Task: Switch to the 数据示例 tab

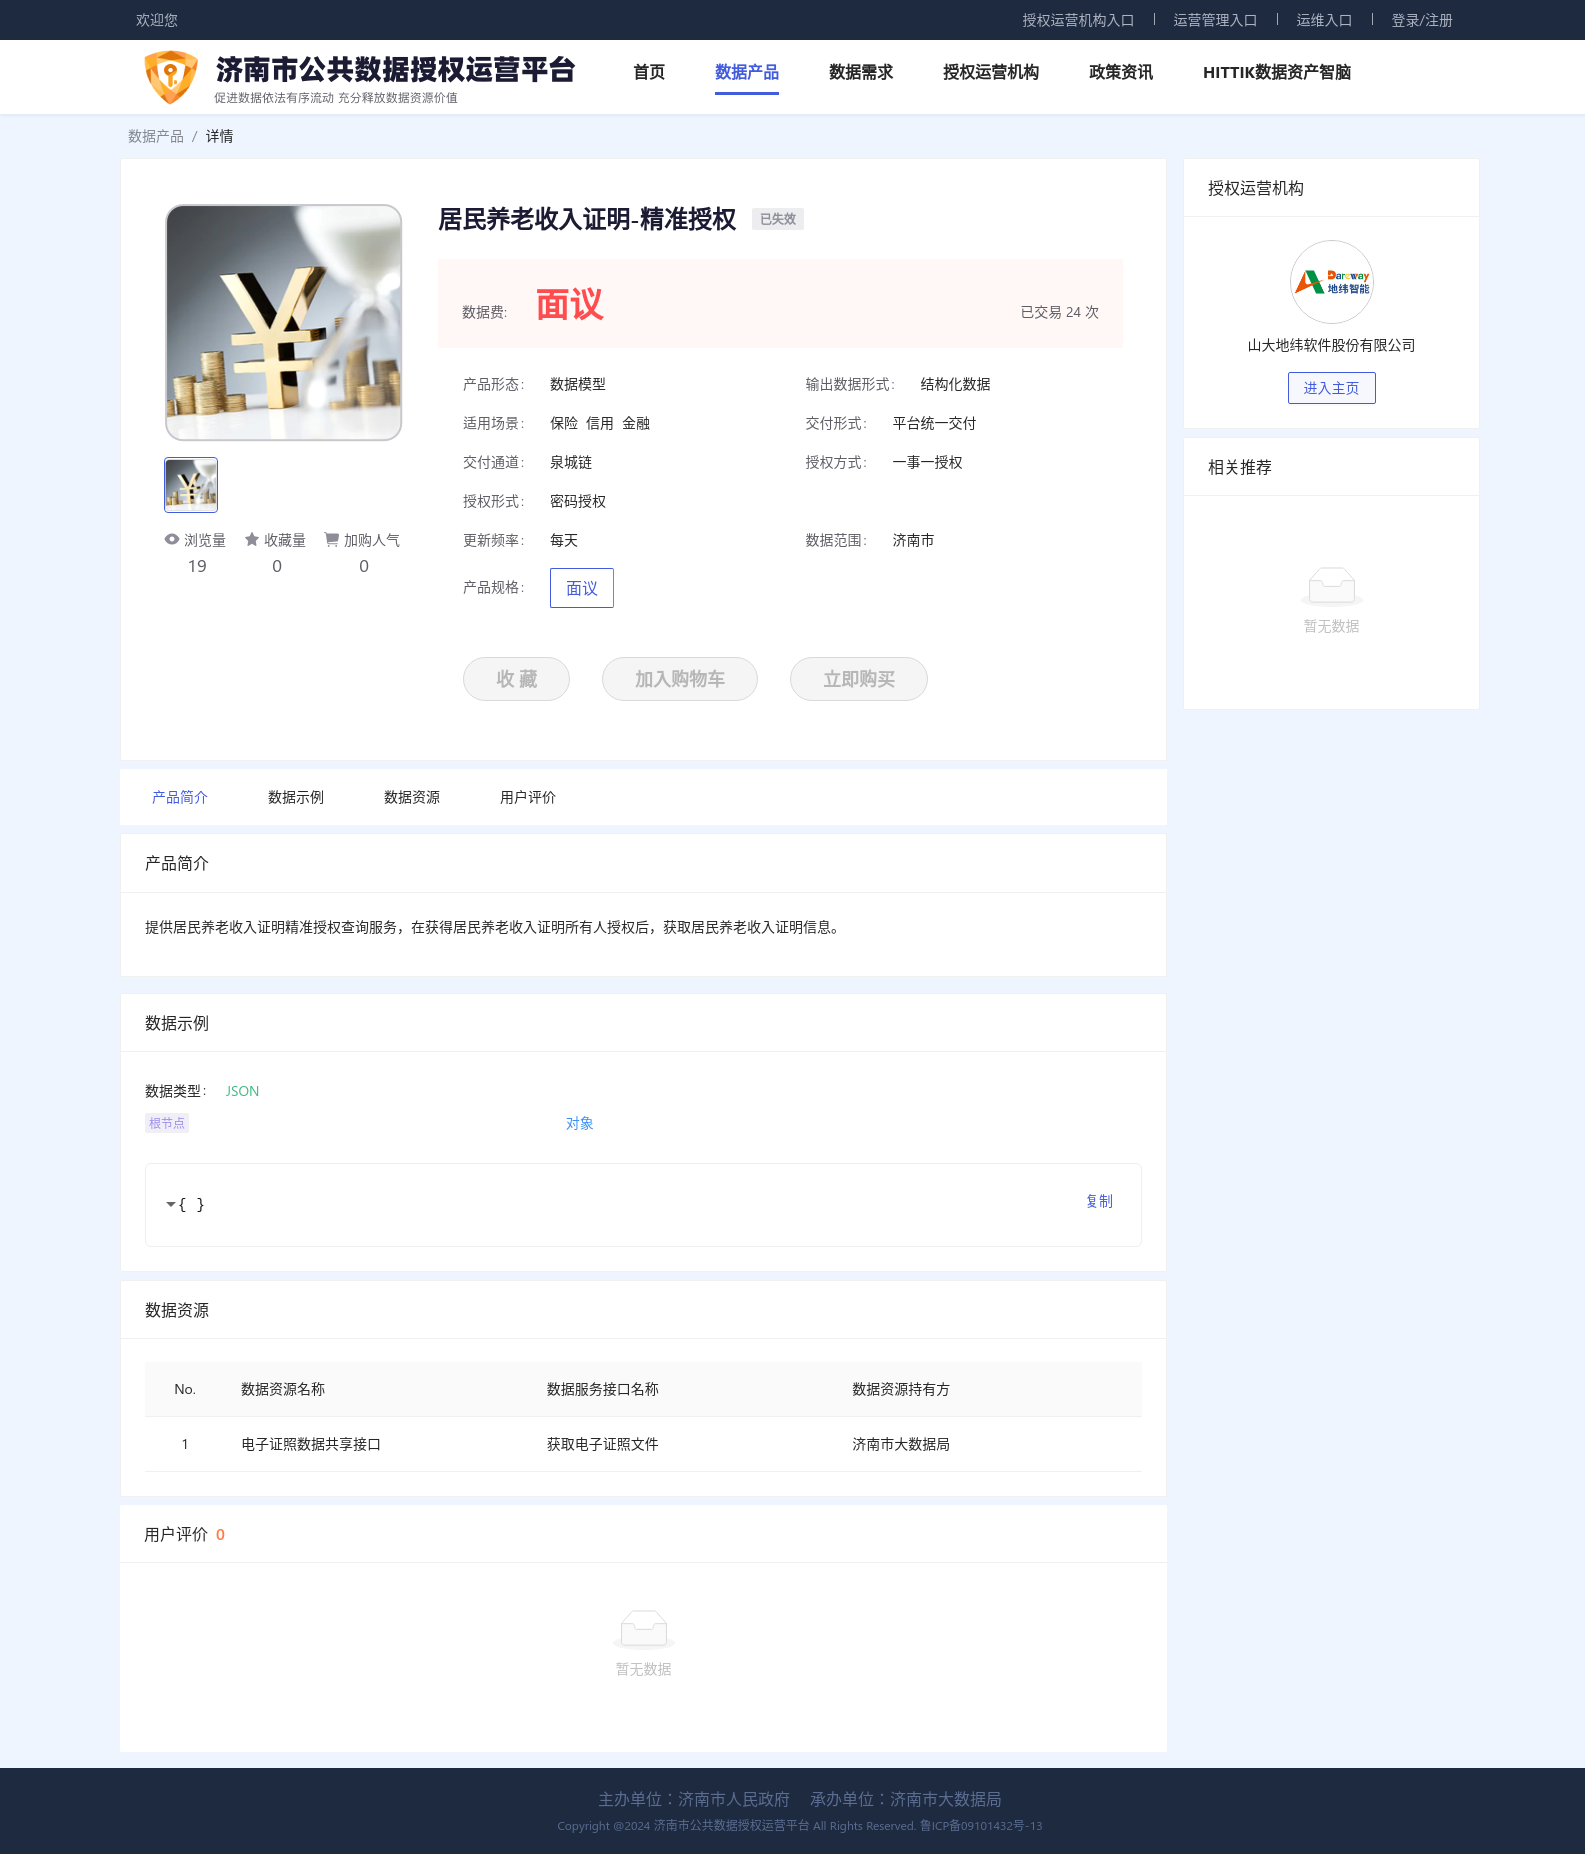Action: 296,797
